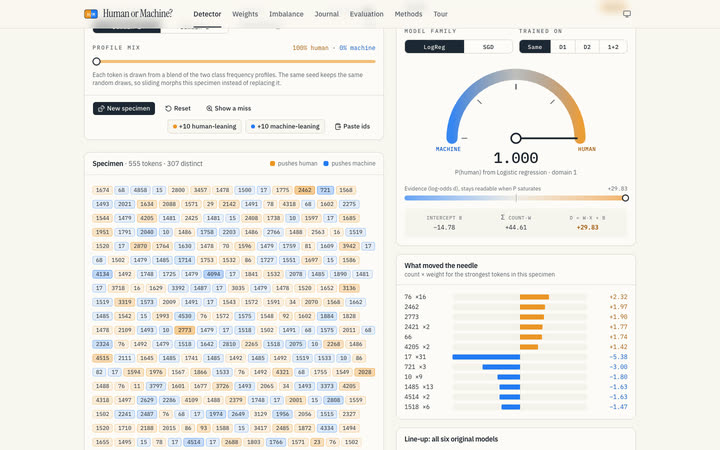Select D2 training domain

(x=587, y=47)
